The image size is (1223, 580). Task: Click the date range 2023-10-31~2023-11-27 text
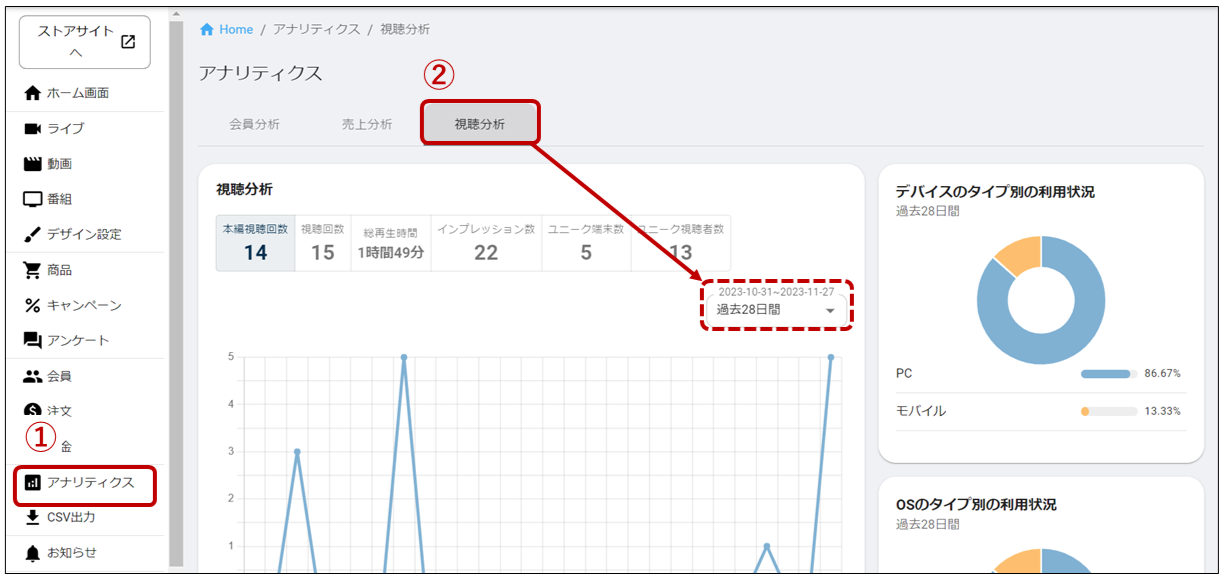776,292
